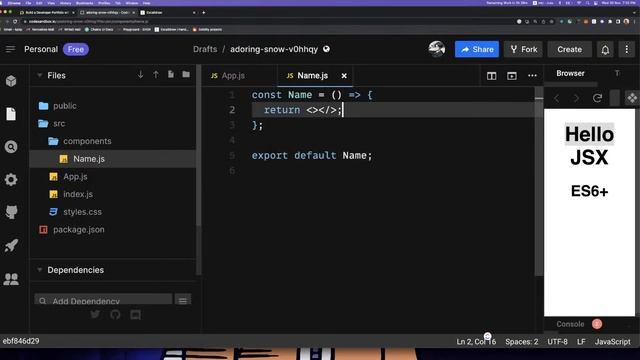Click the Free plan badge
The height and width of the screenshot is (360, 640).
click(x=76, y=49)
